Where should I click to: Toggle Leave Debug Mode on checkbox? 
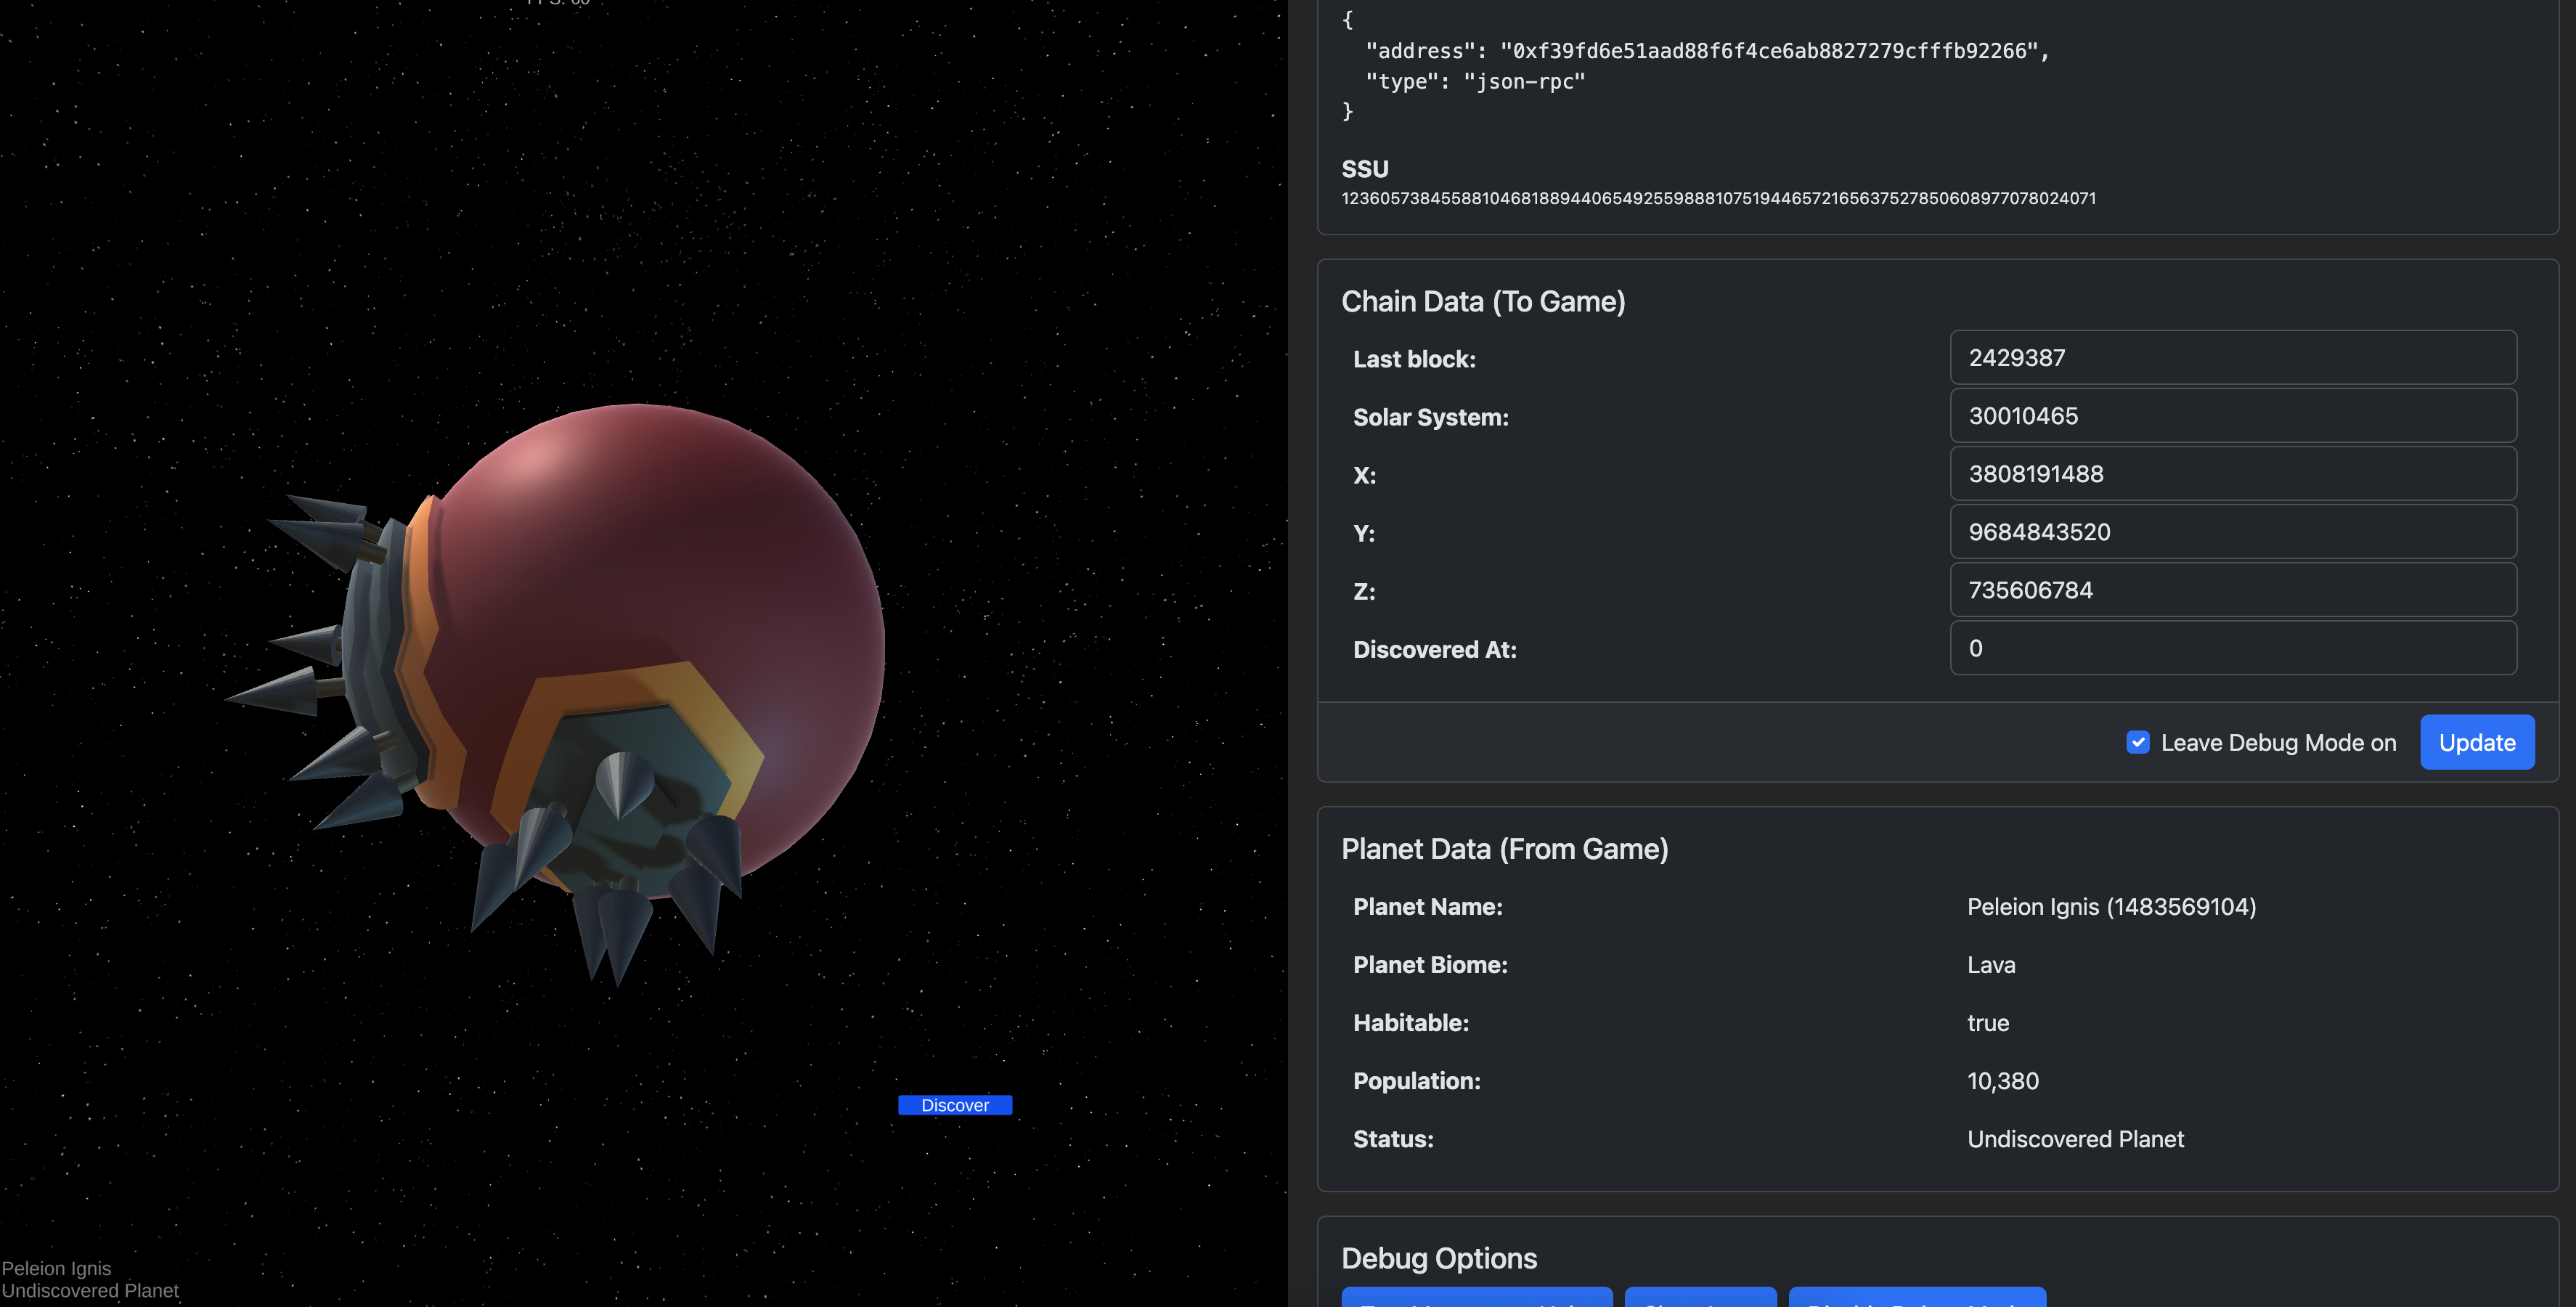2137,742
